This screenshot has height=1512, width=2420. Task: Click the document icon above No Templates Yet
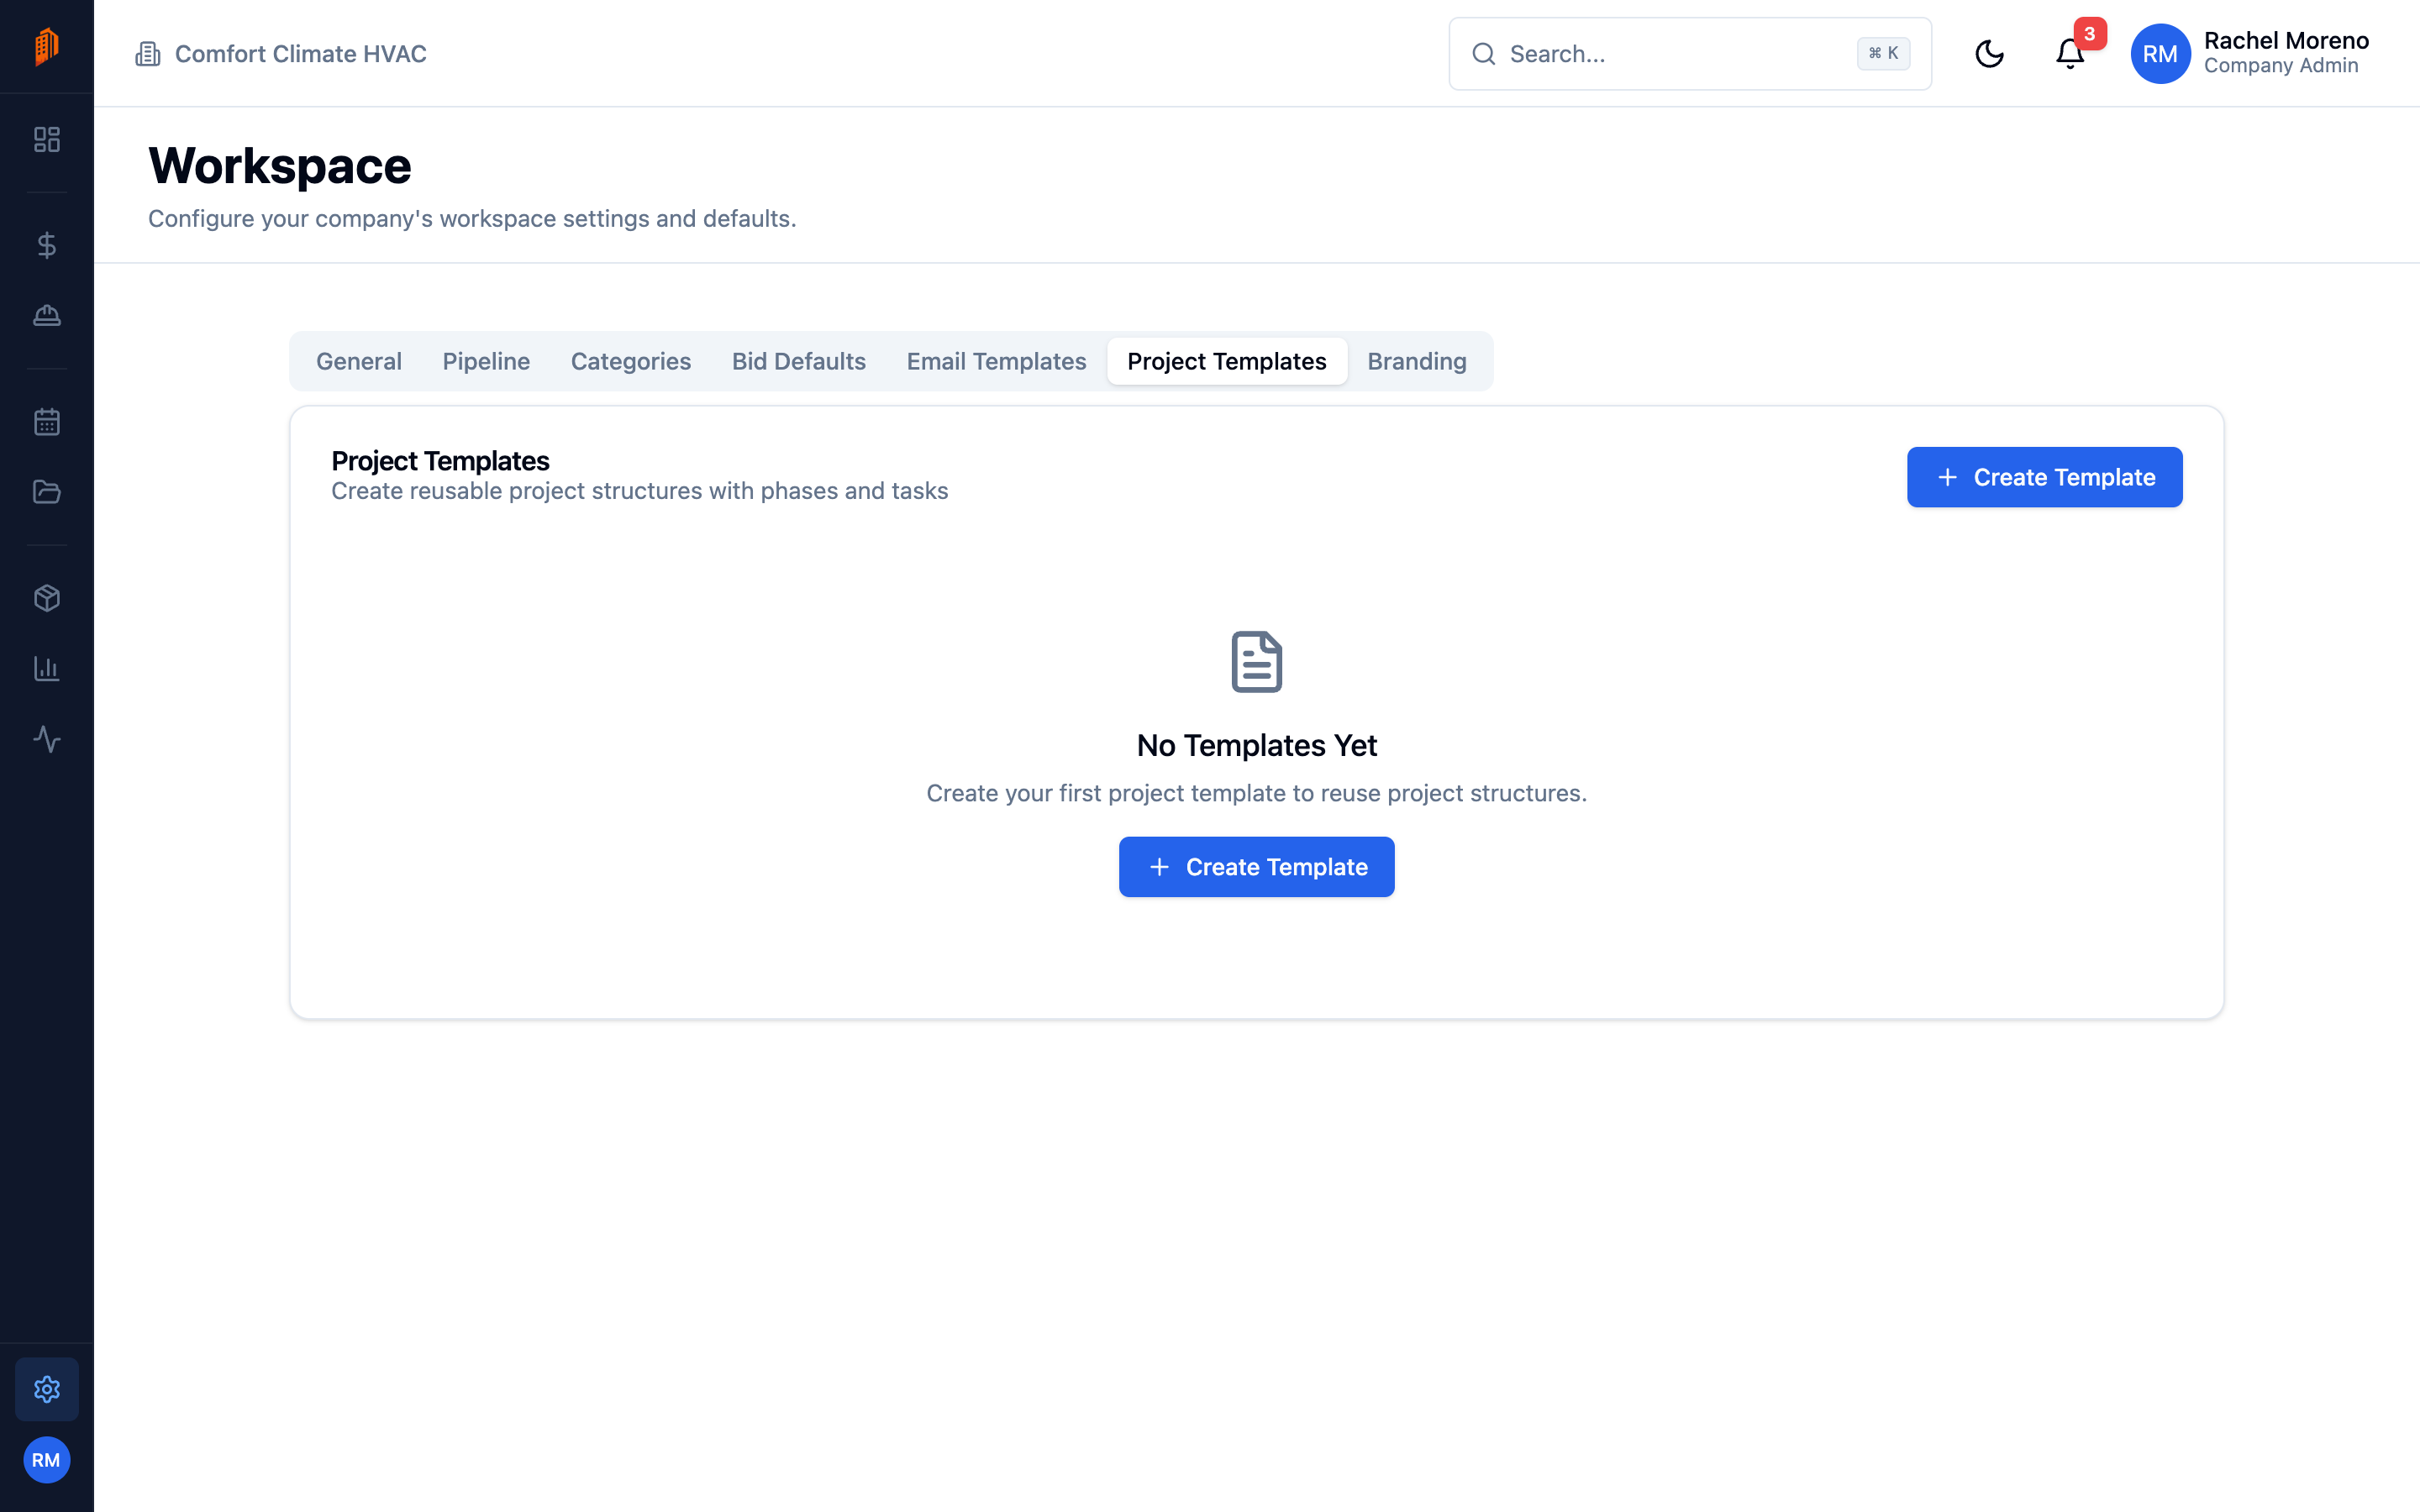click(1257, 661)
